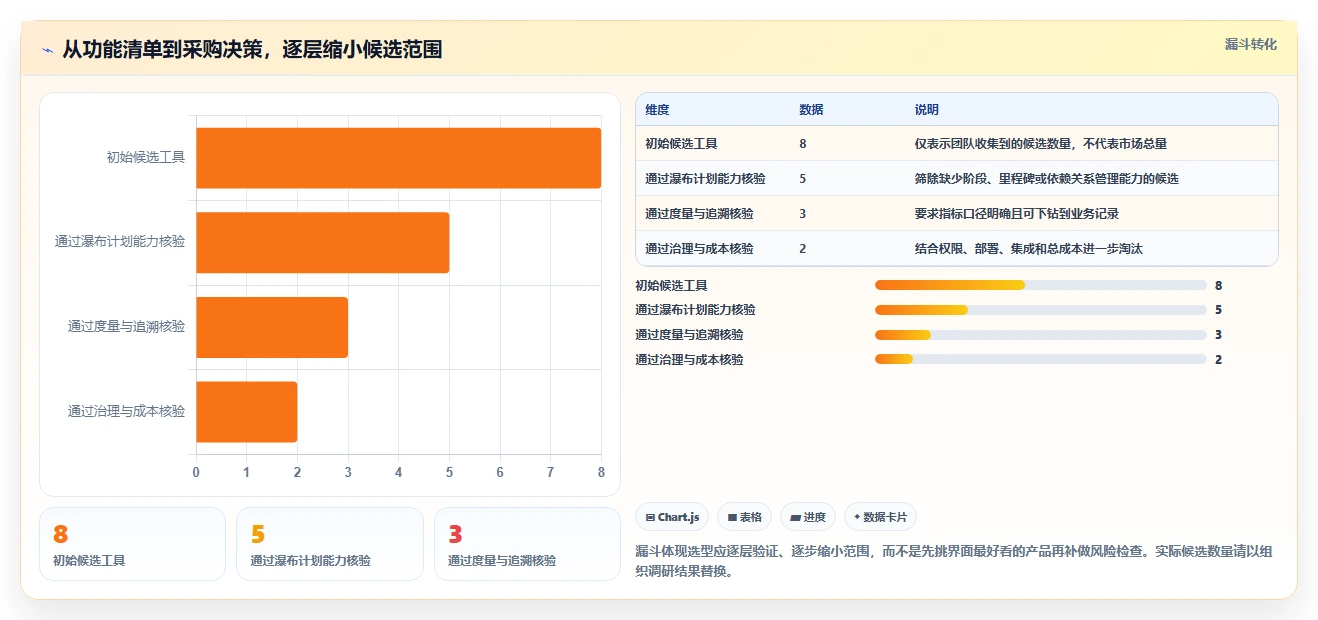Click the 初始候选工具 table cell
Screen dimensions: 1318x620
coord(681,144)
